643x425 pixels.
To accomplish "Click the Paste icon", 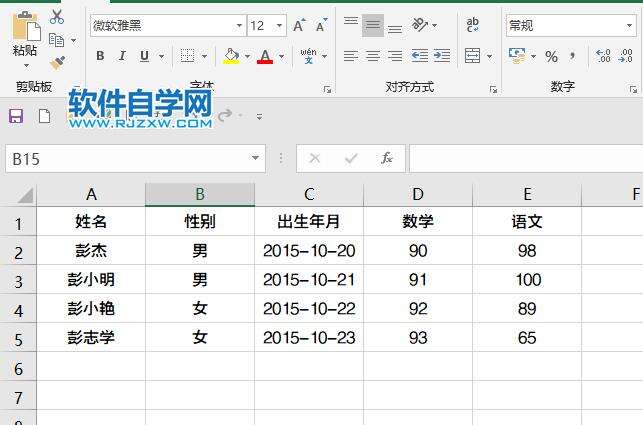I will click(26, 26).
